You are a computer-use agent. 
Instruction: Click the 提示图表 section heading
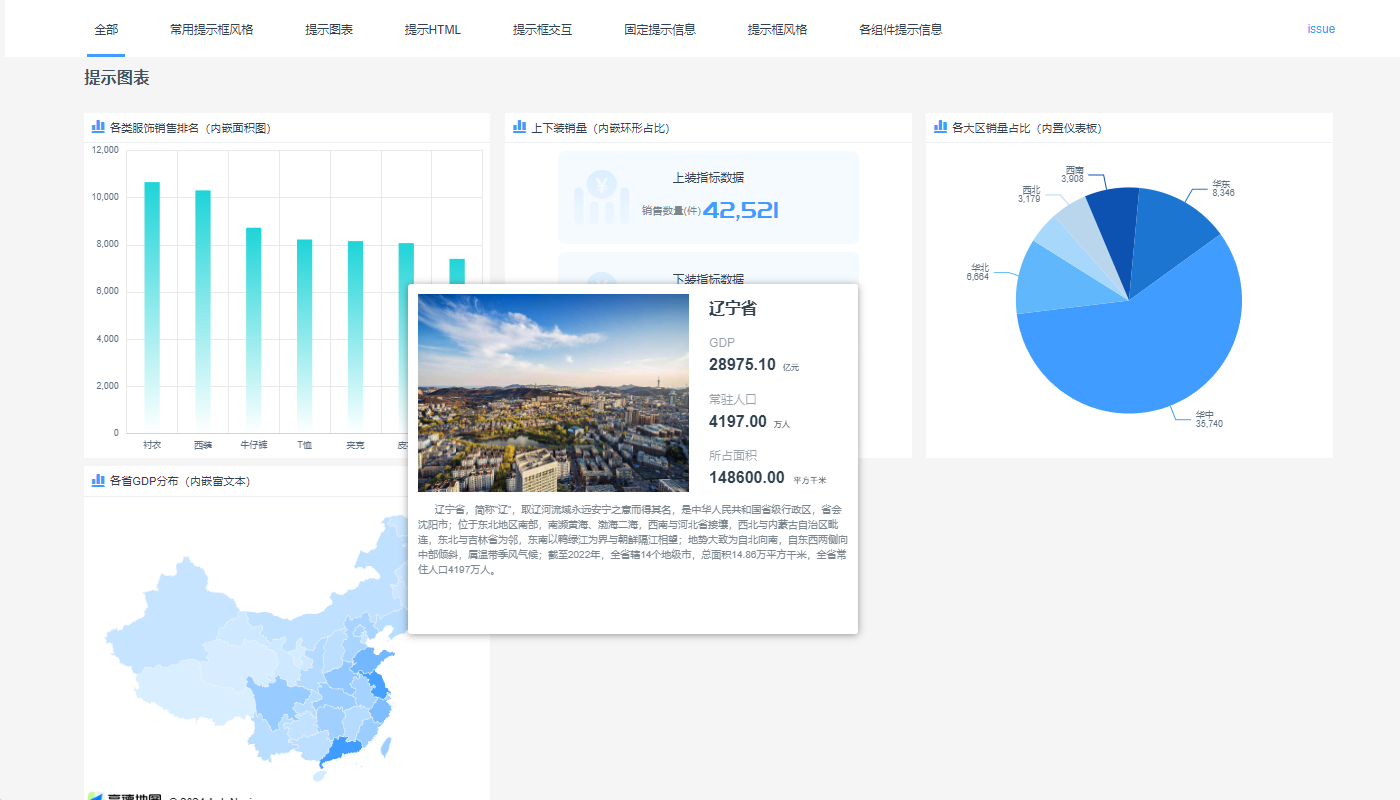click(x=116, y=77)
